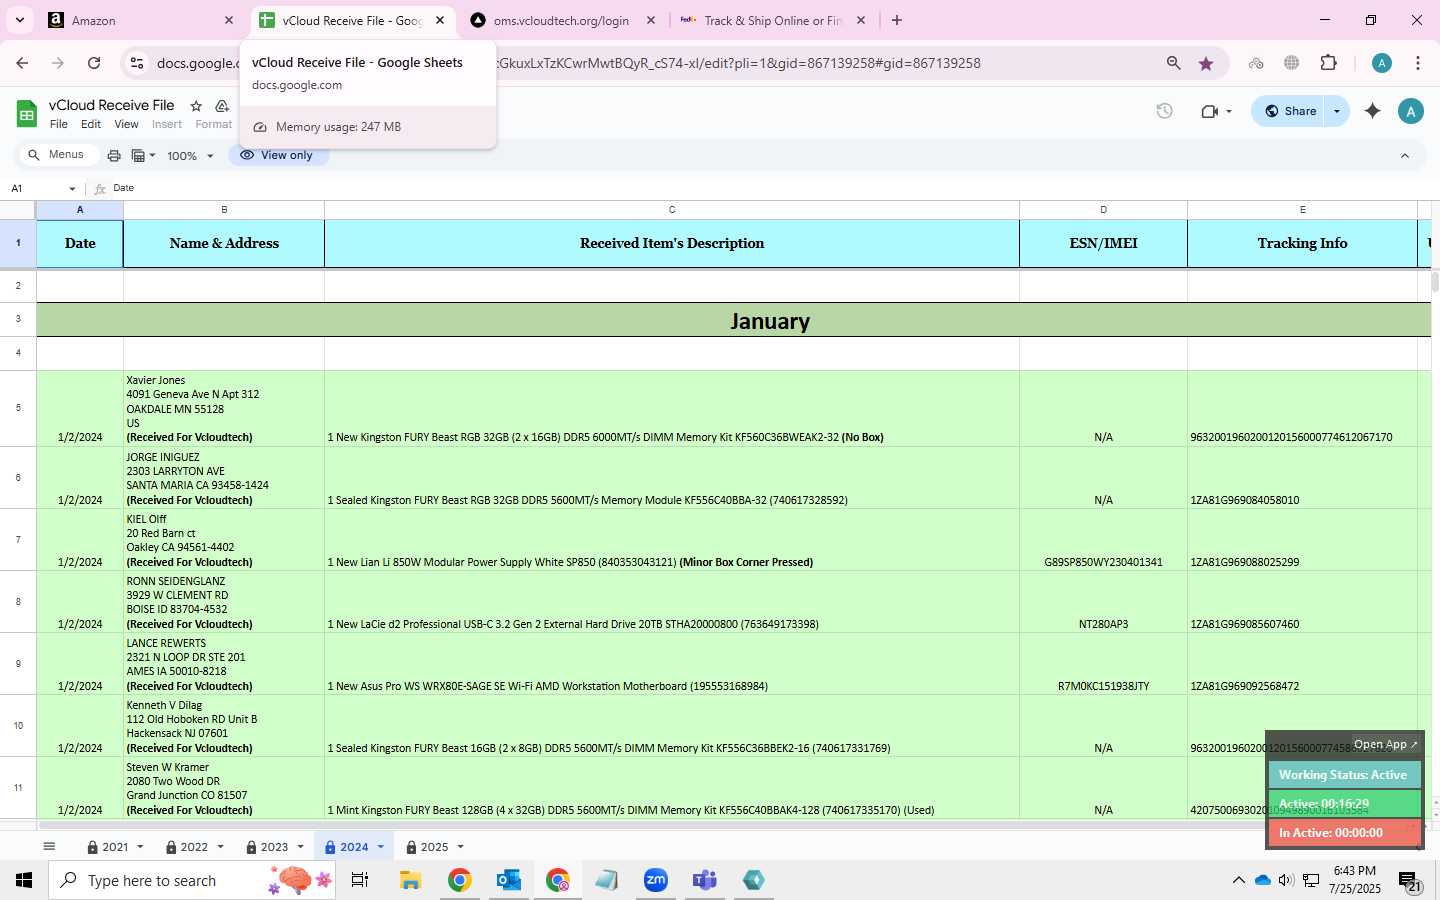Open the Google Sheets home icon

(x=27, y=114)
